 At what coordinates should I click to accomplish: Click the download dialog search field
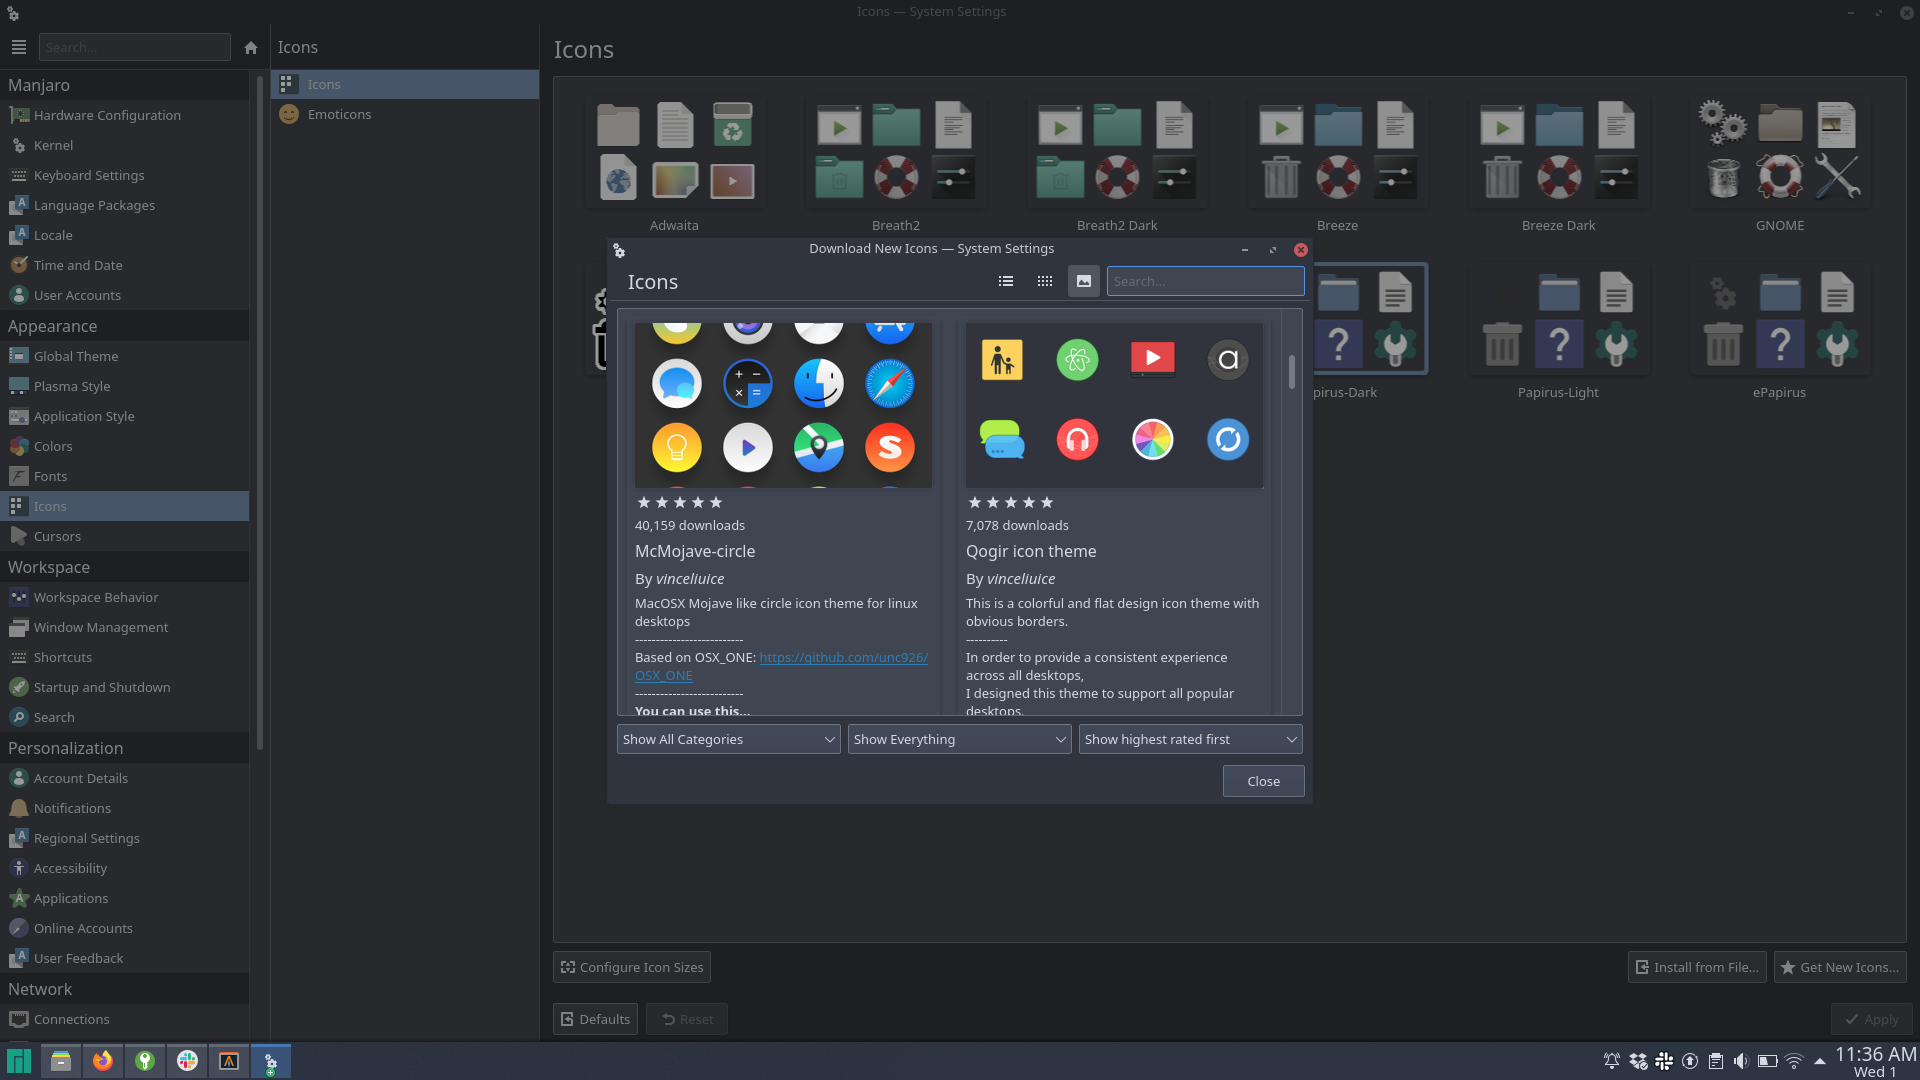(x=1205, y=282)
